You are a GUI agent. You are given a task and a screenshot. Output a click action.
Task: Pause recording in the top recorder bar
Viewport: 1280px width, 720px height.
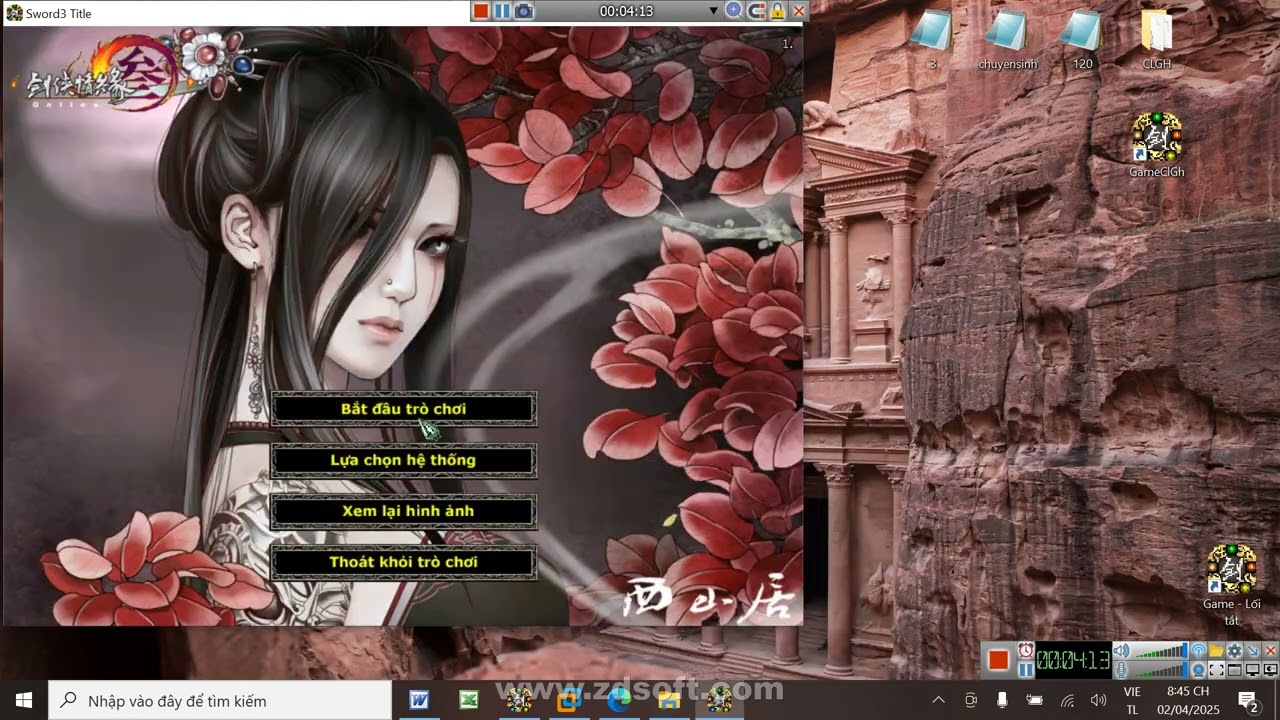pyautogui.click(x=502, y=11)
